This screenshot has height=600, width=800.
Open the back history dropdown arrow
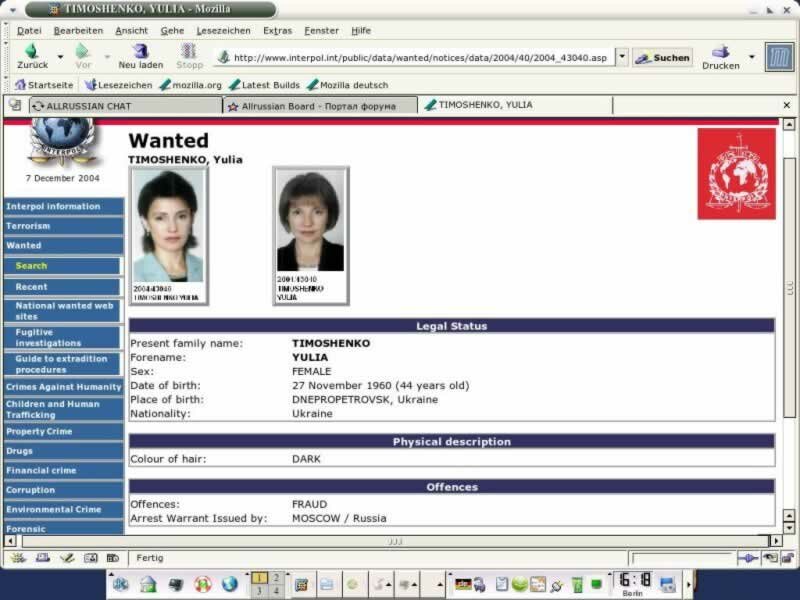pos(60,57)
